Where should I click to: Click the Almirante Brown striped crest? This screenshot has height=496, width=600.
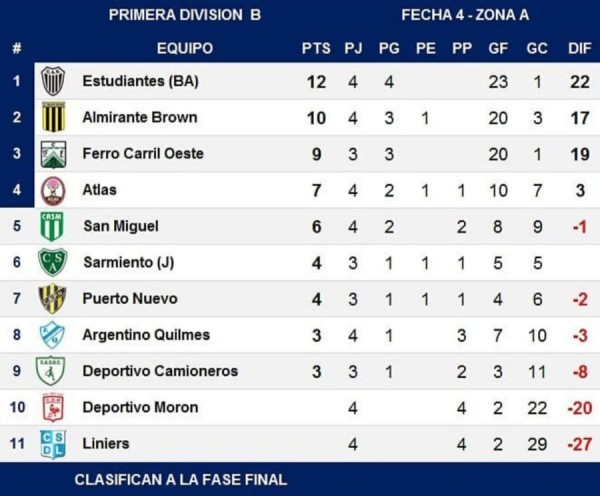click(x=53, y=117)
